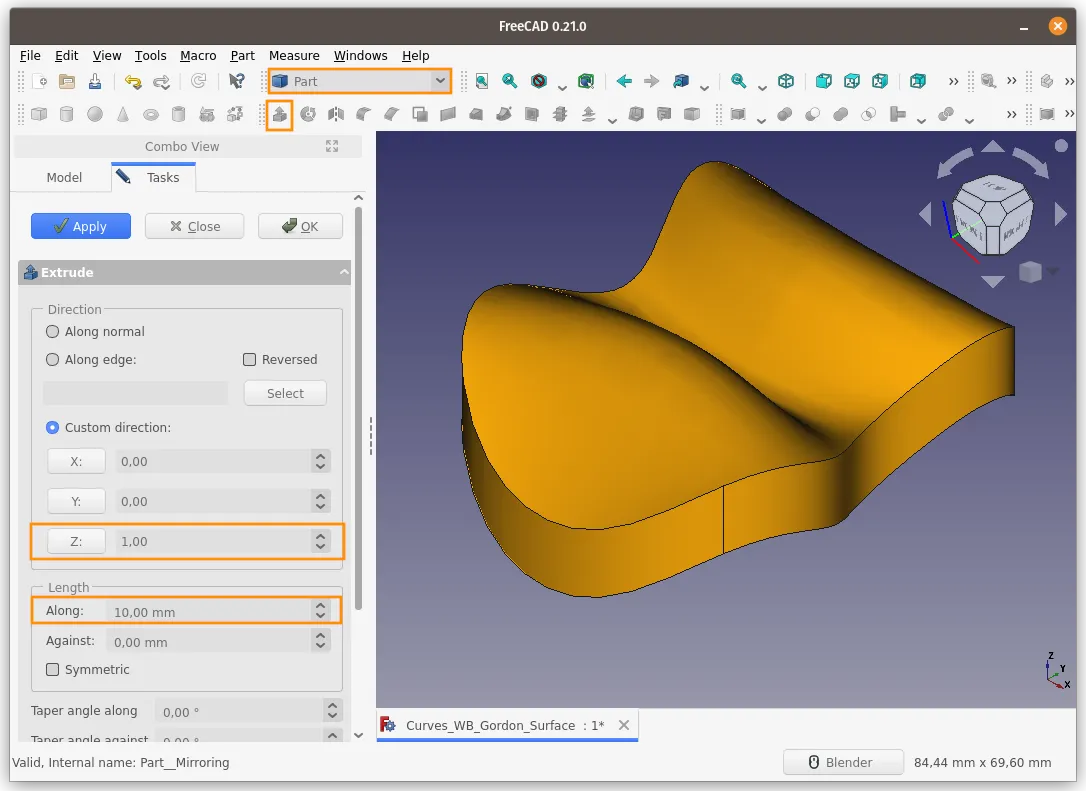
Task: Click the Apply button
Action: tap(81, 226)
